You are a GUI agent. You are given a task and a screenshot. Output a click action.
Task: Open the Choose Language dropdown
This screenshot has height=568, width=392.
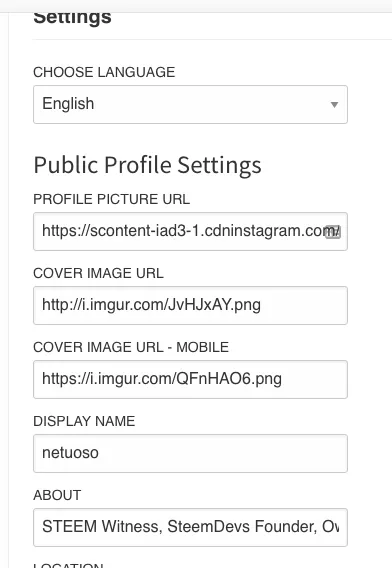tap(190, 104)
